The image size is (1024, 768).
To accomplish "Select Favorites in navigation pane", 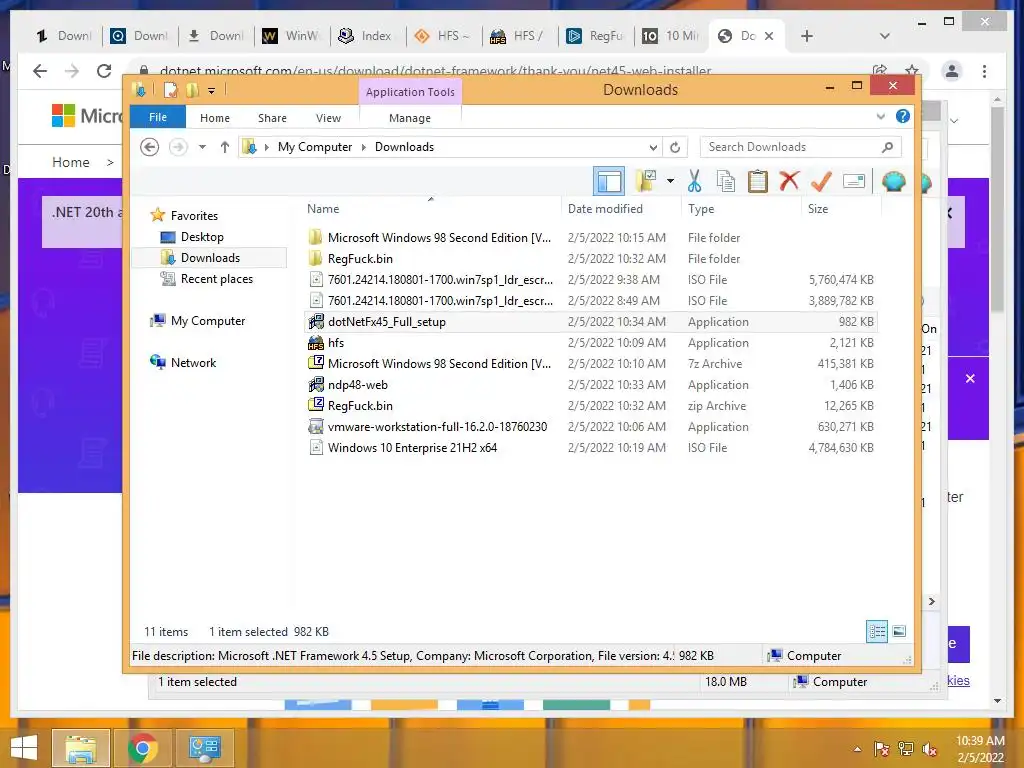I will pos(194,216).
